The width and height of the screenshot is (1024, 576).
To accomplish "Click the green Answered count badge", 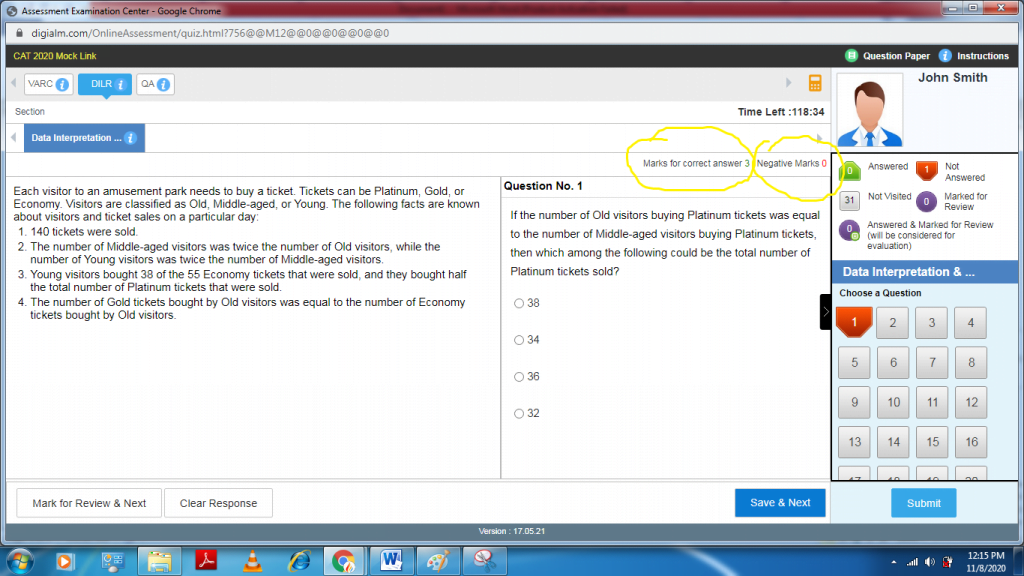I will click(x=850, y=171).
